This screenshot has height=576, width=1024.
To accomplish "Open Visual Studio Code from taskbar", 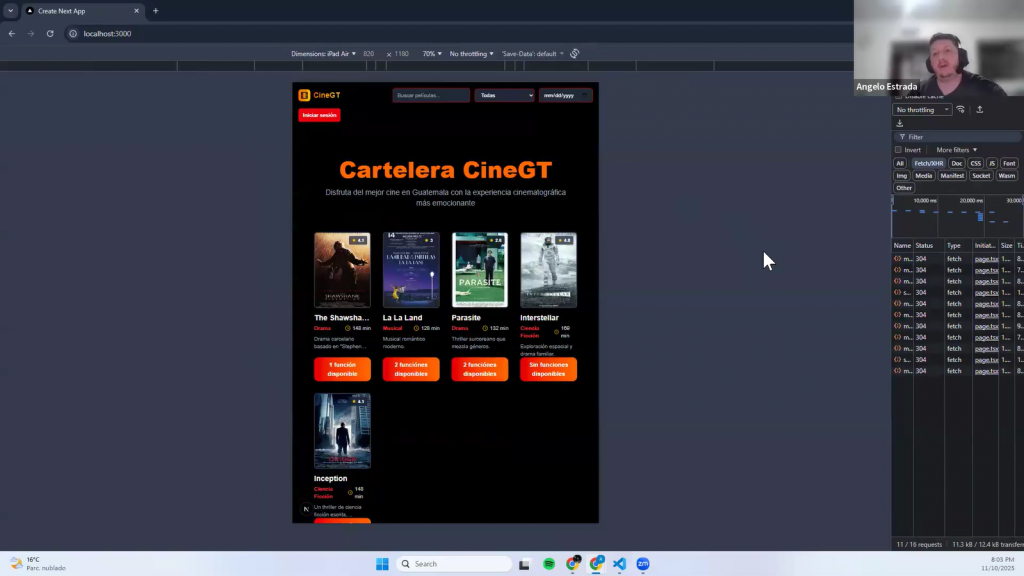I will tap(619, 564).
